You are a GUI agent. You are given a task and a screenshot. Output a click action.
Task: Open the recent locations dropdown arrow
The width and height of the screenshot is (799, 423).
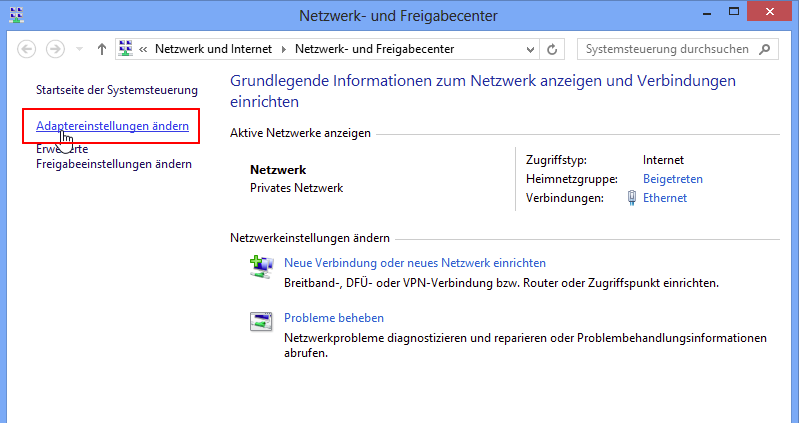[x=79, y=49]
